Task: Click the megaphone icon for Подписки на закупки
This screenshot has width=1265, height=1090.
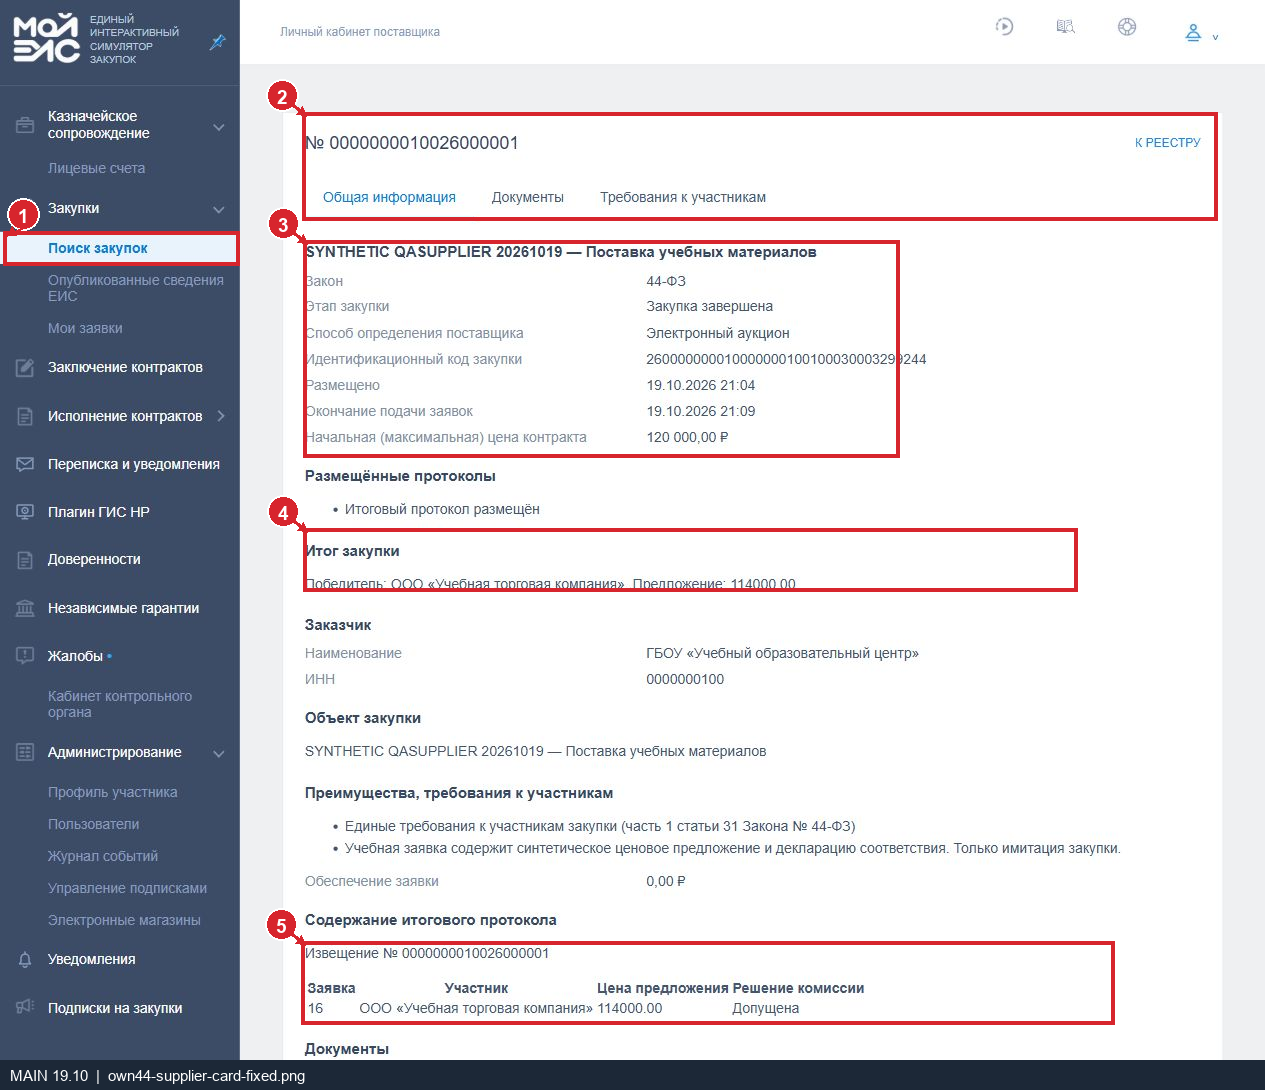Action: click(x=25, y=1007)
